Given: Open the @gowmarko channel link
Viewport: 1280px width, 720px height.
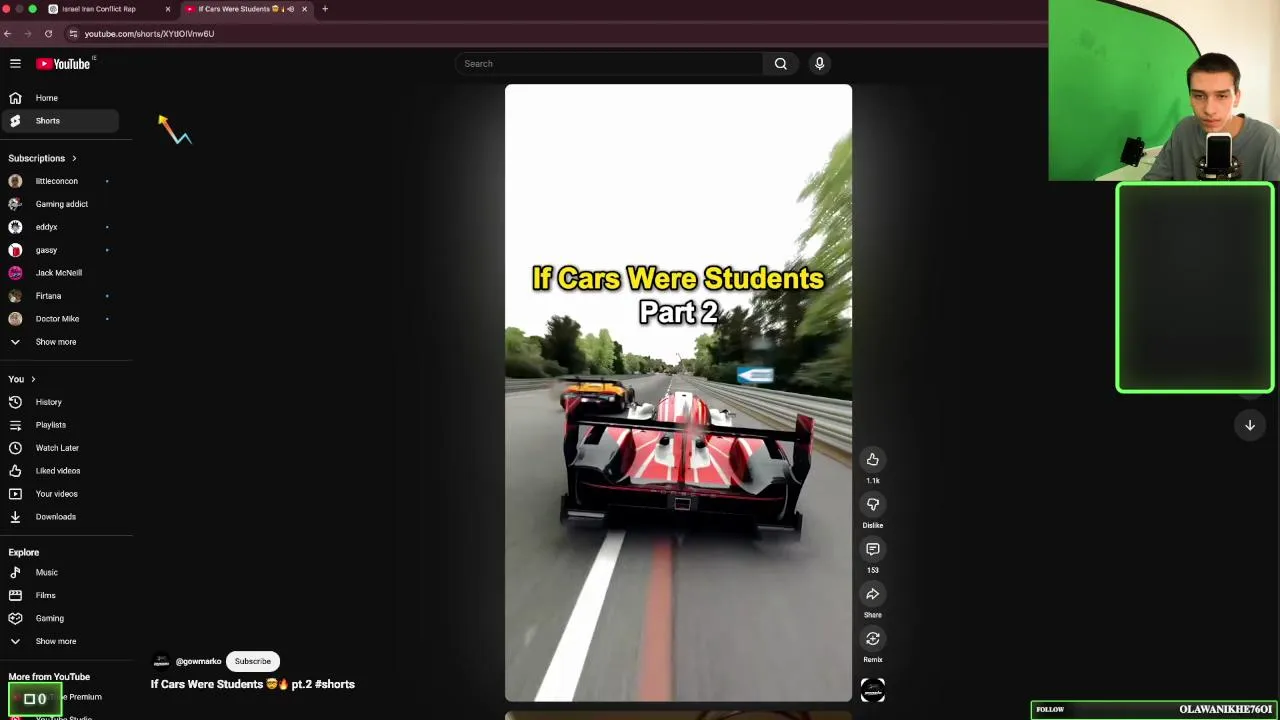Looking at the screenshot, I should 198,661.
